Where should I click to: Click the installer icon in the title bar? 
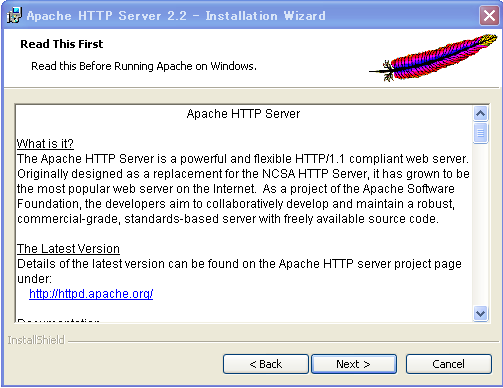coord(14,16)
